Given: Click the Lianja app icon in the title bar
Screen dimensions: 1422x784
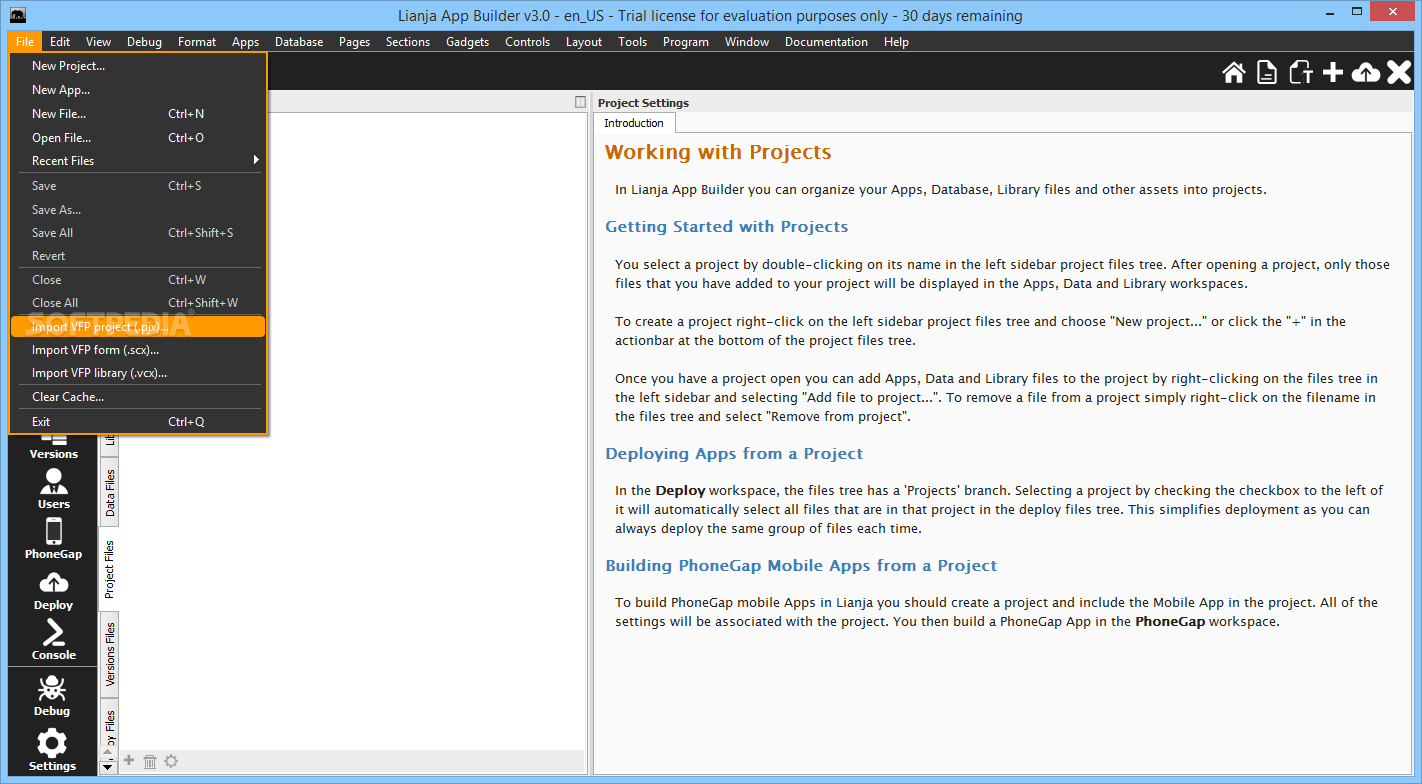Looking at the screenshot, I should pos(18,15).
